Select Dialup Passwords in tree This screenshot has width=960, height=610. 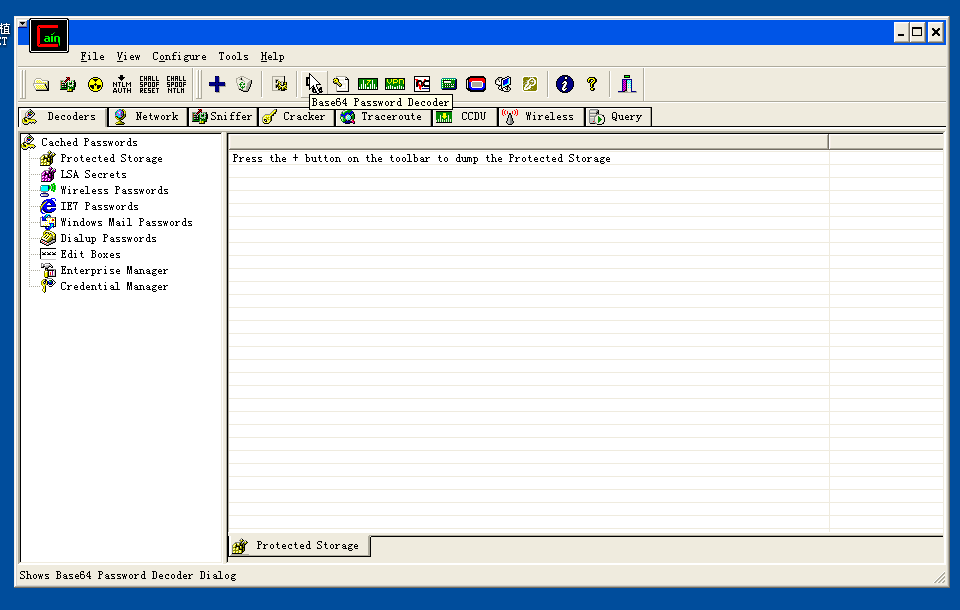click(108, 238)
